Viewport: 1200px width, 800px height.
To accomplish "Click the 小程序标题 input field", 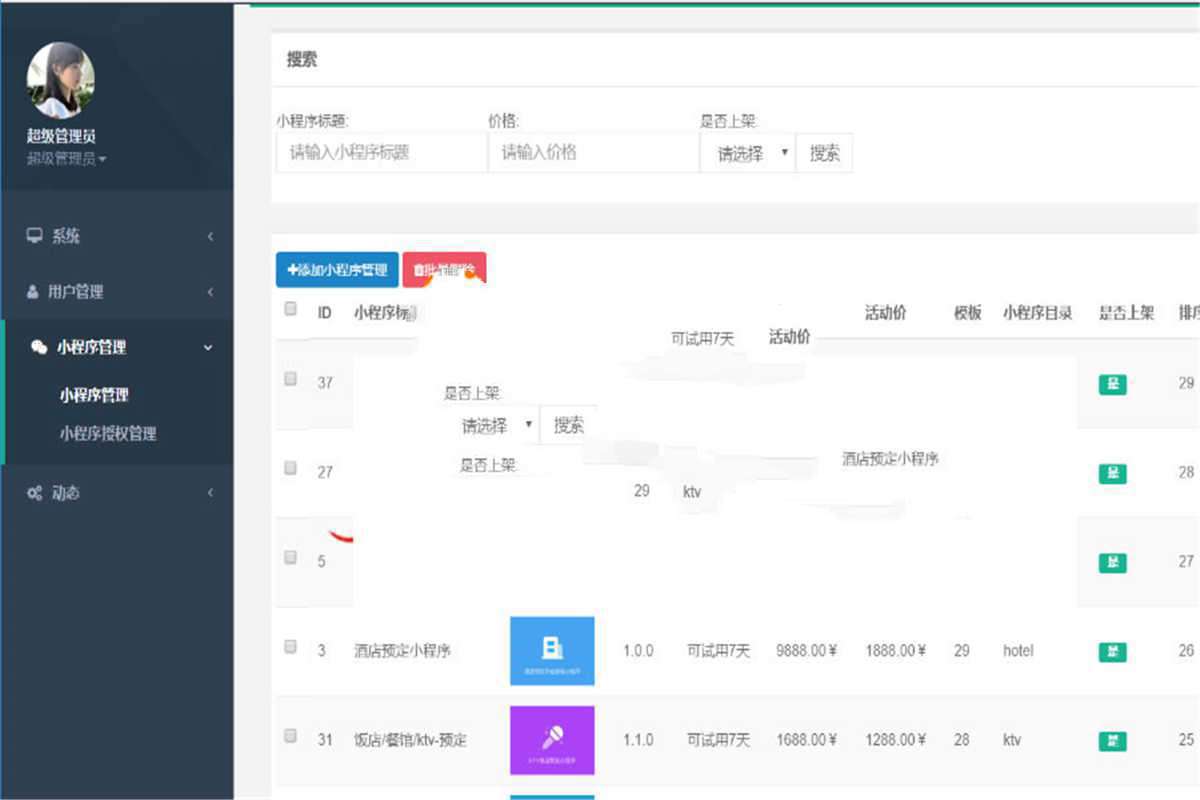I will 381,153.
